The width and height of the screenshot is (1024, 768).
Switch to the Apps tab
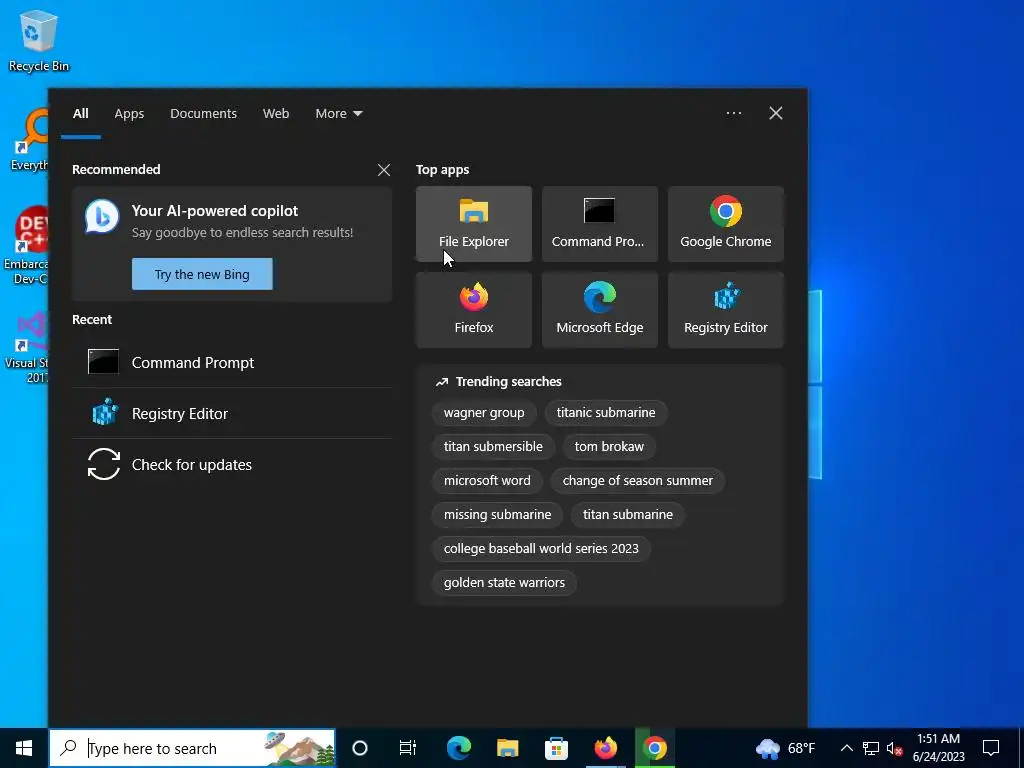coord(129,114)
